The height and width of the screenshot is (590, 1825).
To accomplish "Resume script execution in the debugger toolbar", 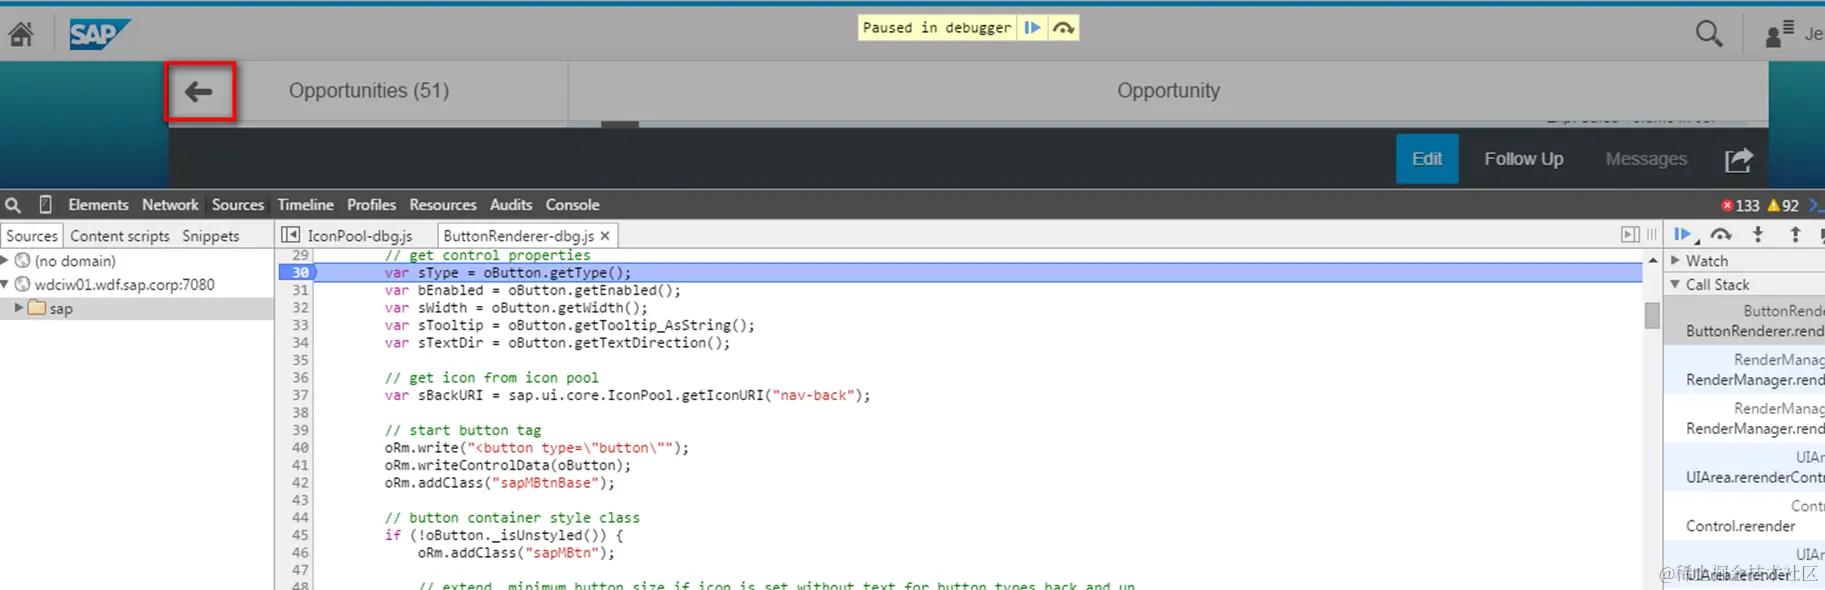I will [x=1685, y=235].
